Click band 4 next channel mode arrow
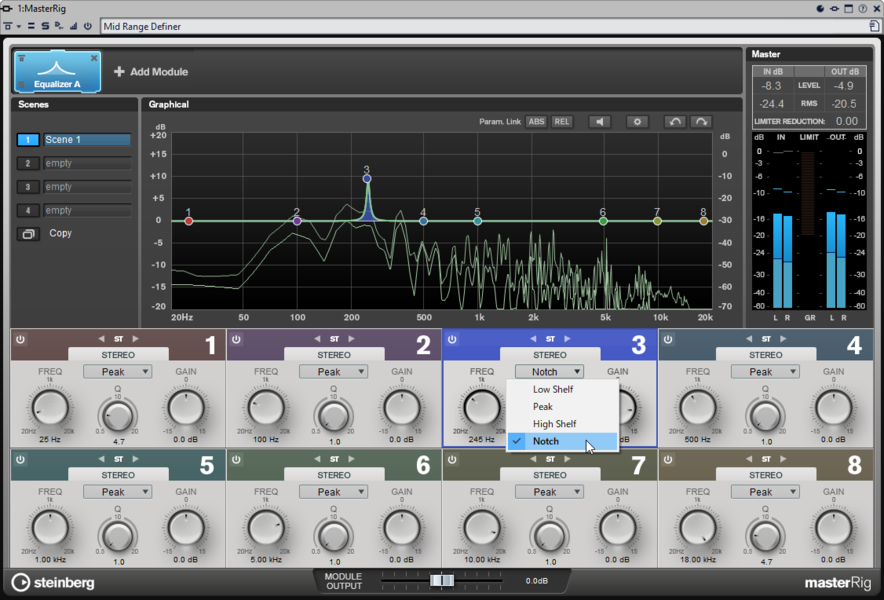This screenshot has width=884, height=600. [783, 339]
